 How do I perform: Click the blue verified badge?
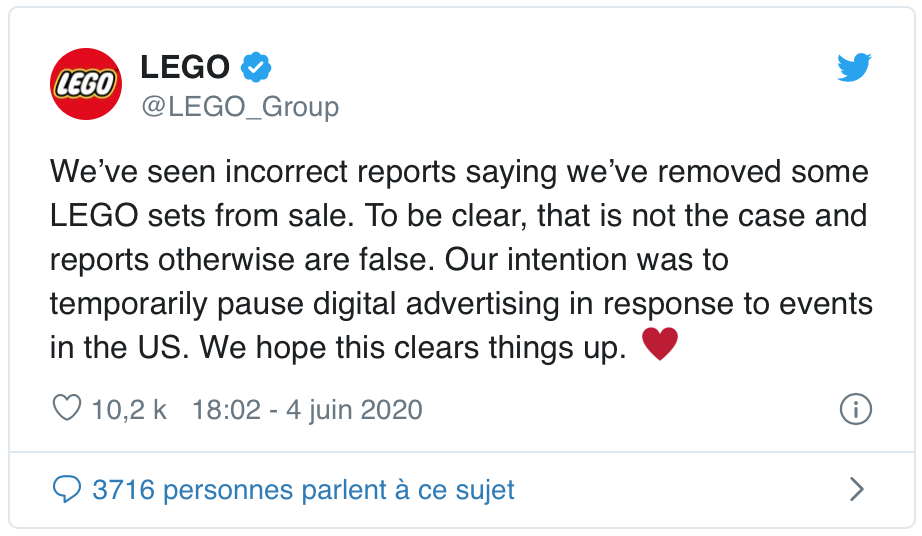click(x=257, y=68)
